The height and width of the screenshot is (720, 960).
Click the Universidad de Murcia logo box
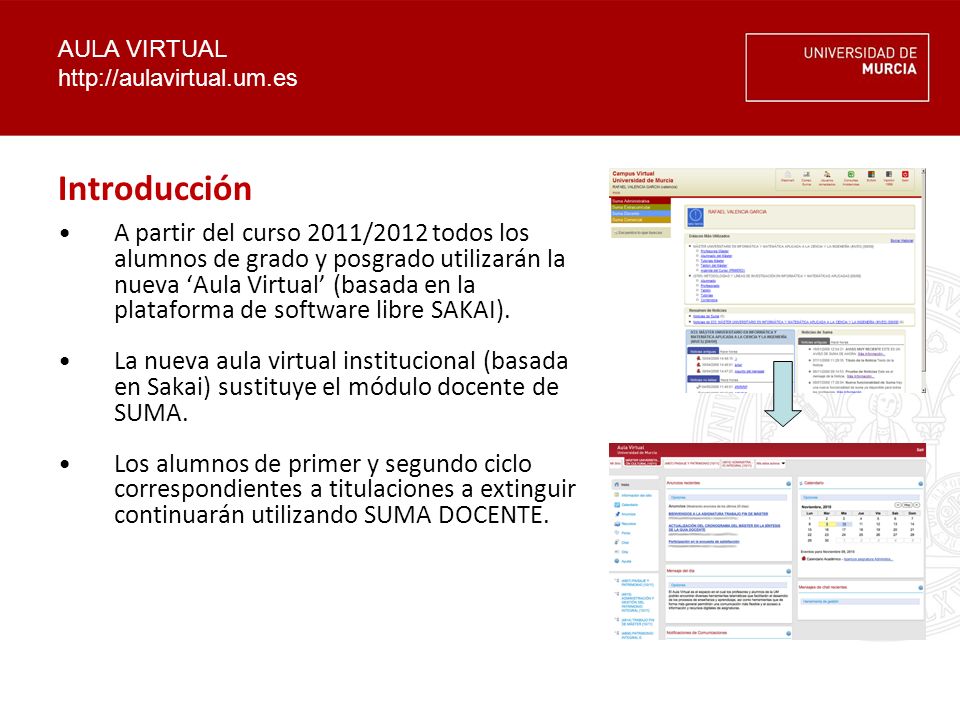point(837,67)
